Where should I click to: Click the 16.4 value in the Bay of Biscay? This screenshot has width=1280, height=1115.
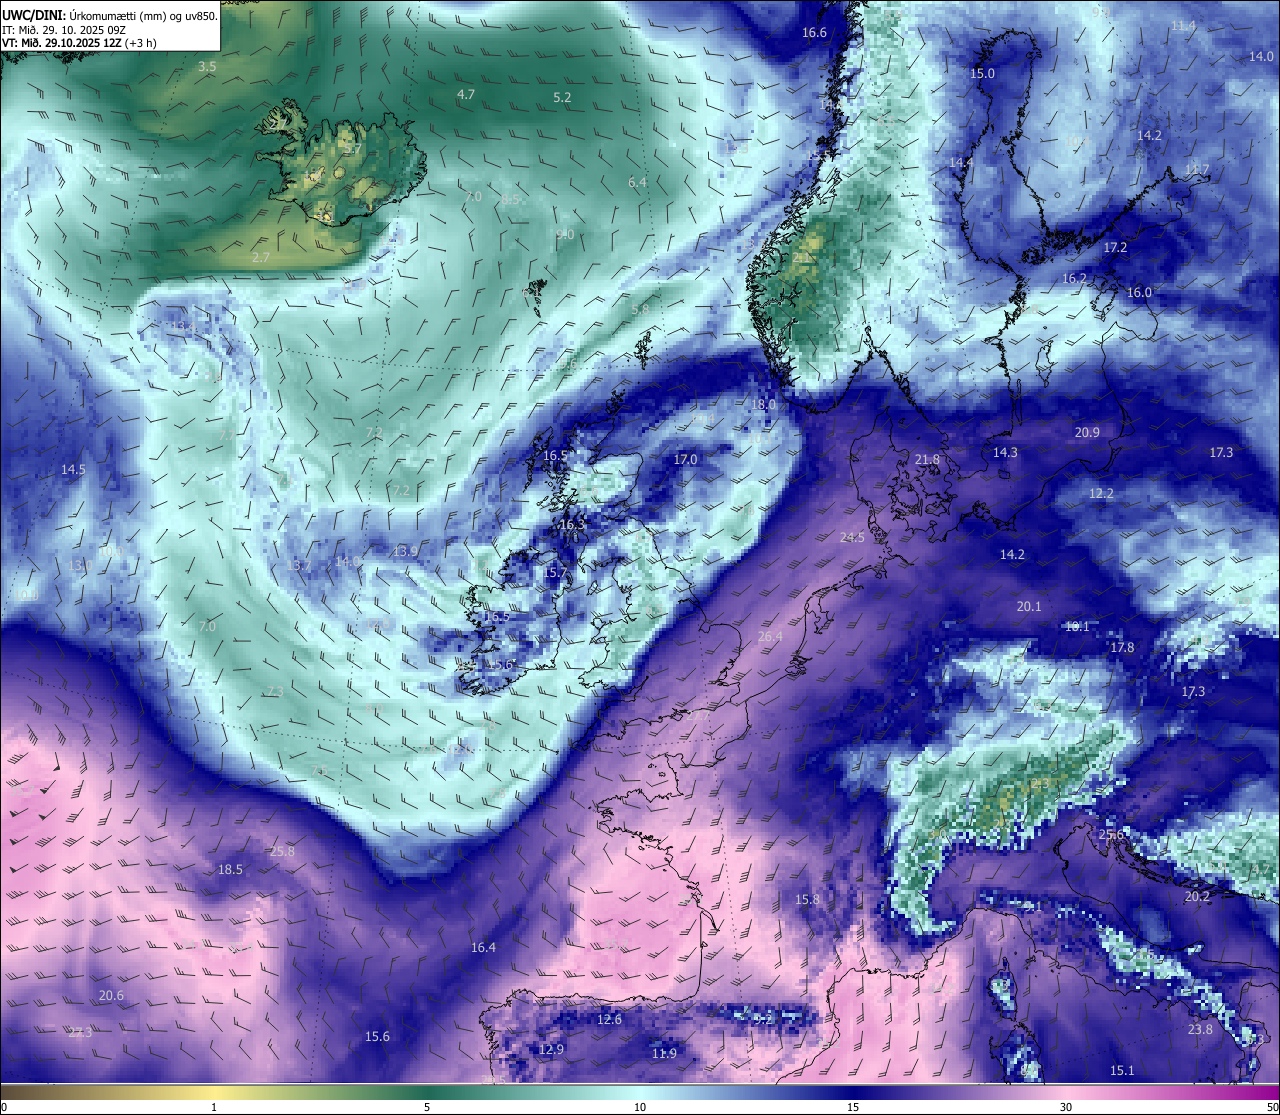[x=483, y=947]
